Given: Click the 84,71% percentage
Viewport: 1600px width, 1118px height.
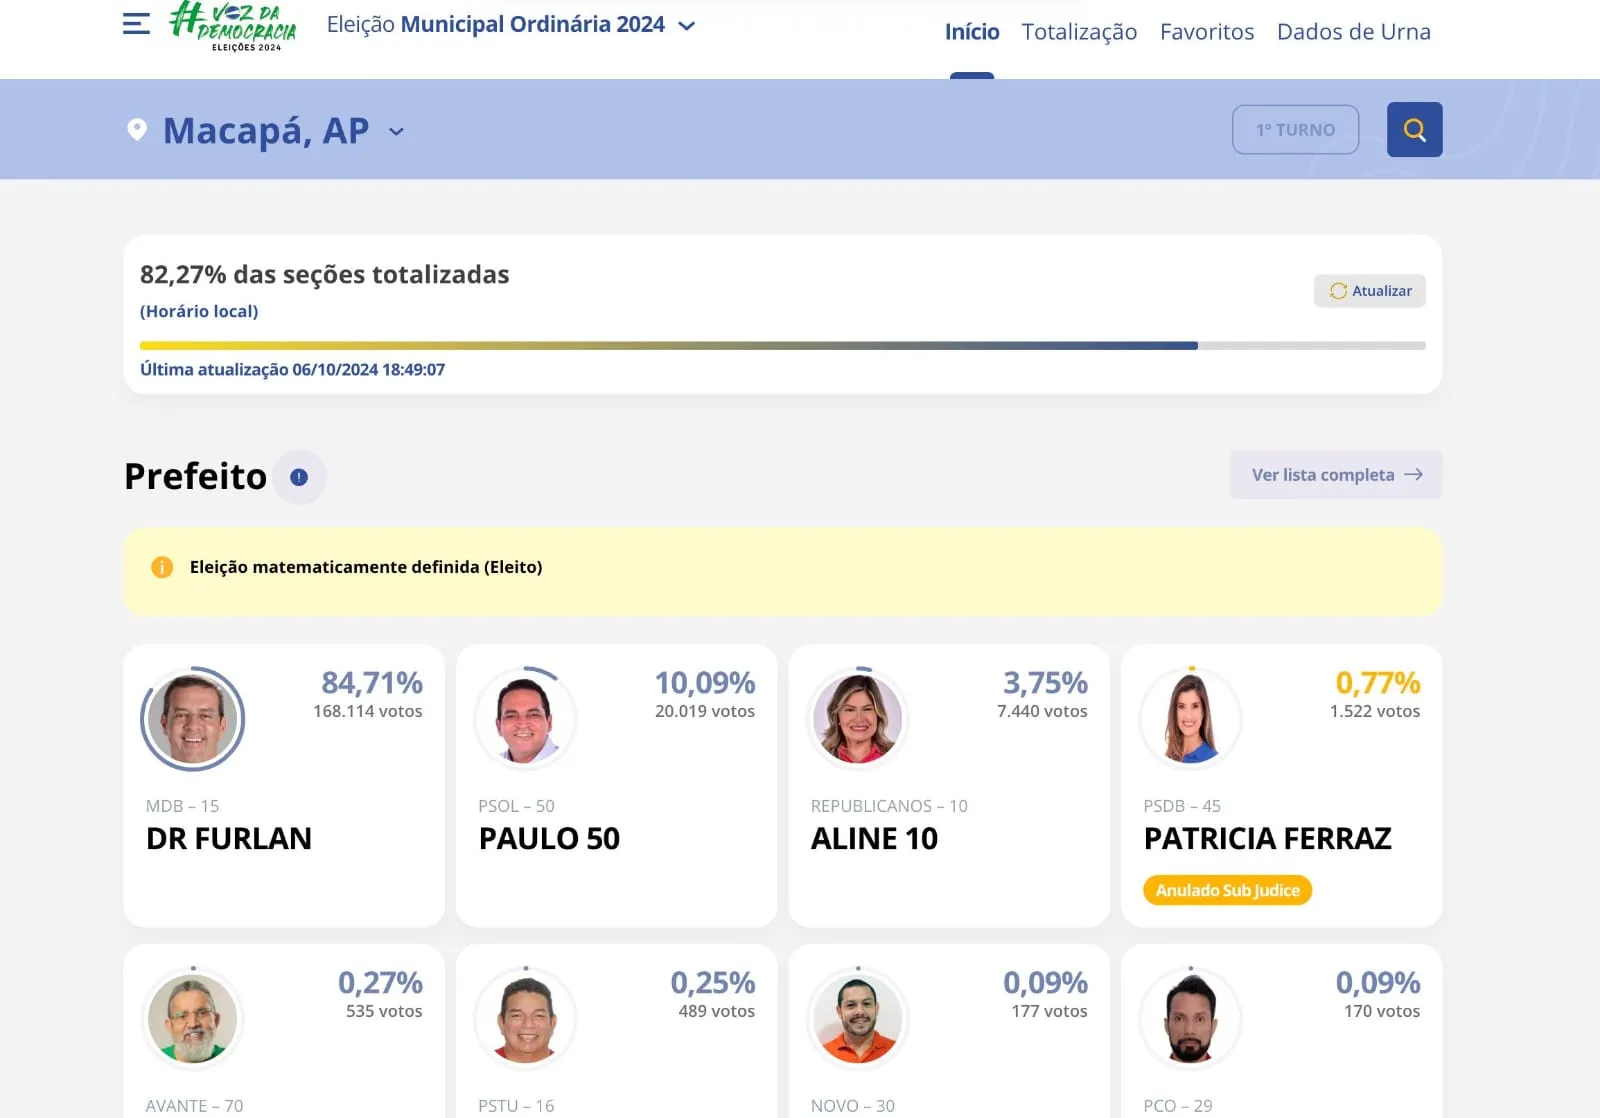Looking at the screenshot, I should point(372,683).
